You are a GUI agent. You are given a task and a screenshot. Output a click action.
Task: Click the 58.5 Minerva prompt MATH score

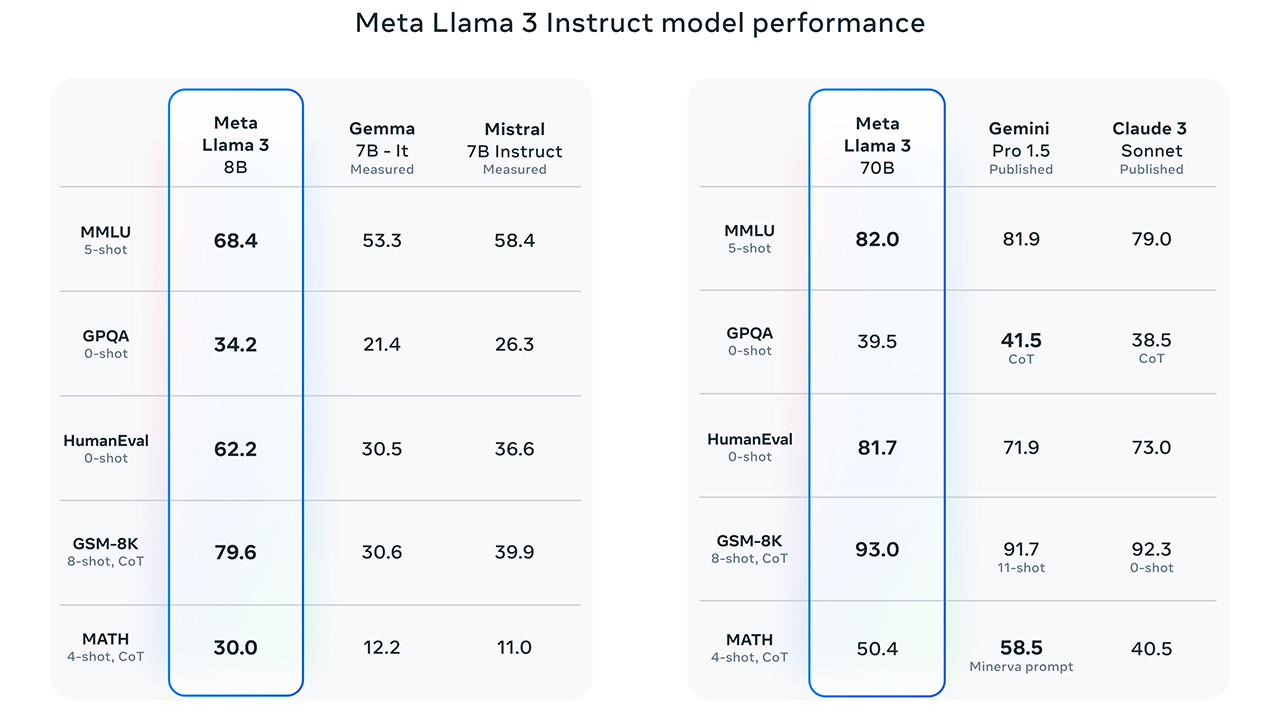pos(1021,649)
